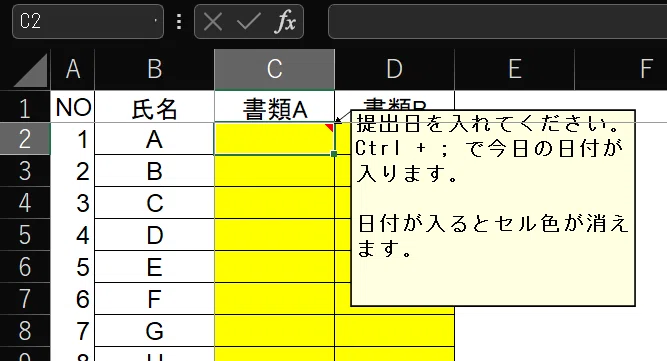Image resolution: width=667 pixels, height=361 pixels.
Task: Click the NO header cell
Action: pos(73,107)
